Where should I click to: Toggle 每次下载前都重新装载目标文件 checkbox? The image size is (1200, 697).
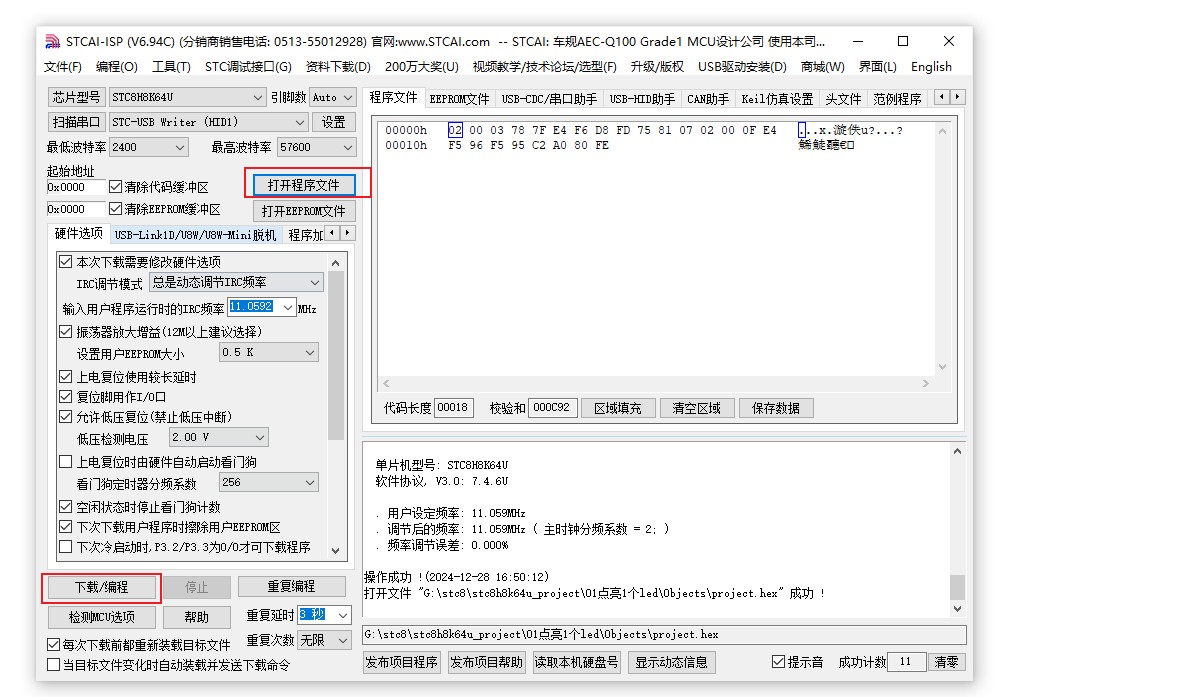[x=54, y=645]
